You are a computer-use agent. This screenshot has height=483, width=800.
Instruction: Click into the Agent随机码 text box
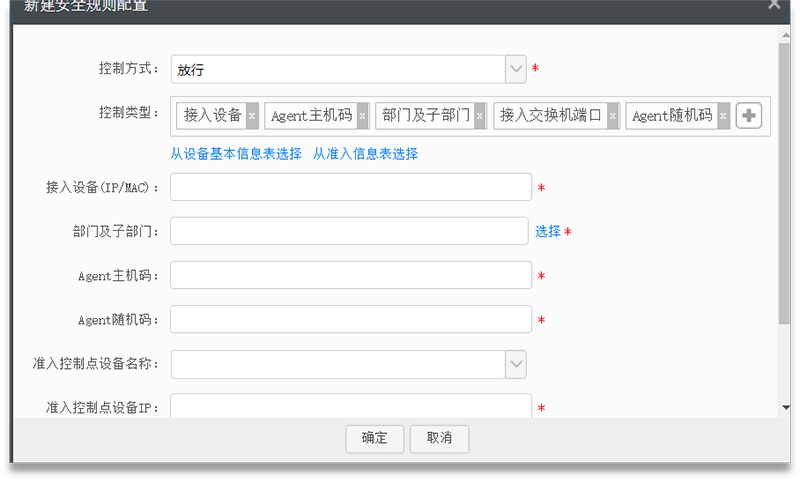[x=350, y=319]
